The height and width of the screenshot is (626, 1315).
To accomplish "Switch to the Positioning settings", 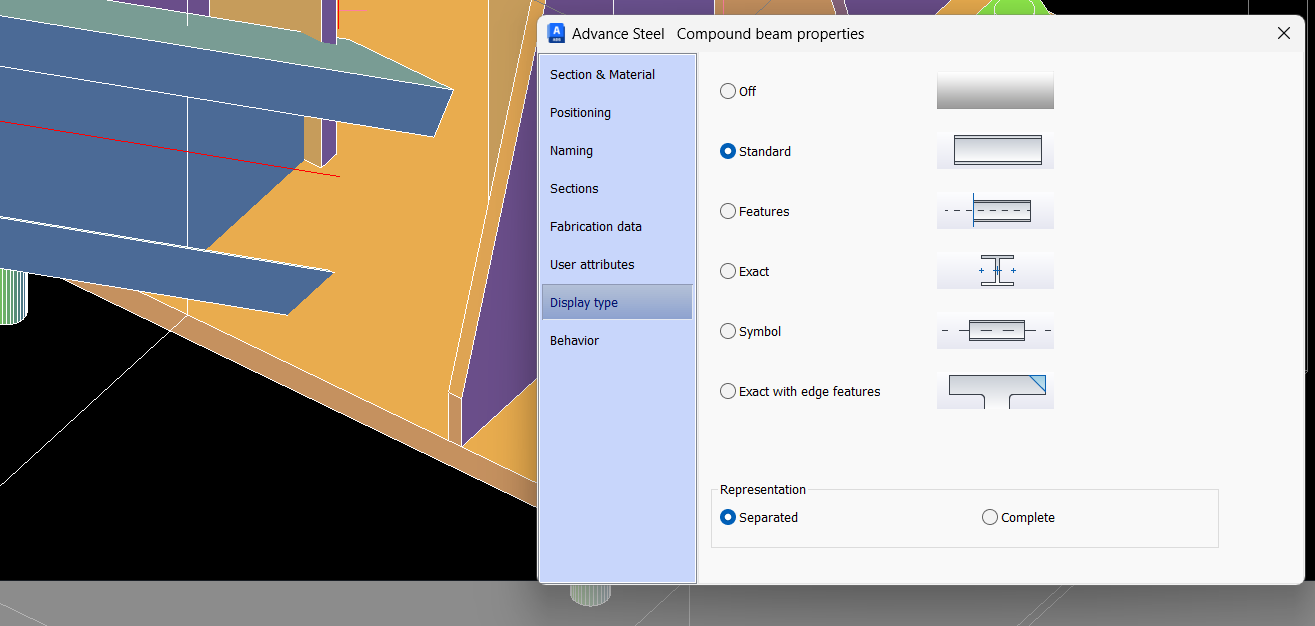I will 580,112.
